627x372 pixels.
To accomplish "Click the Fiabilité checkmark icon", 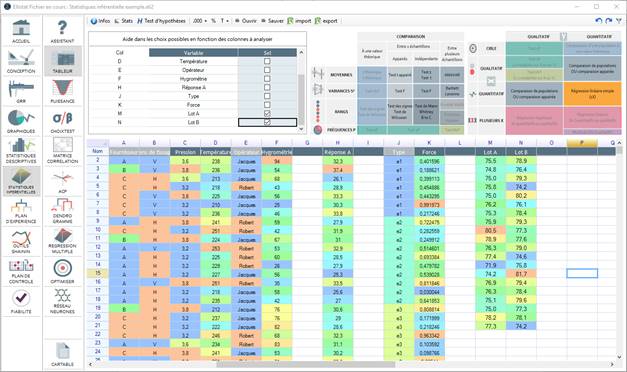I will tap(21, 302).
